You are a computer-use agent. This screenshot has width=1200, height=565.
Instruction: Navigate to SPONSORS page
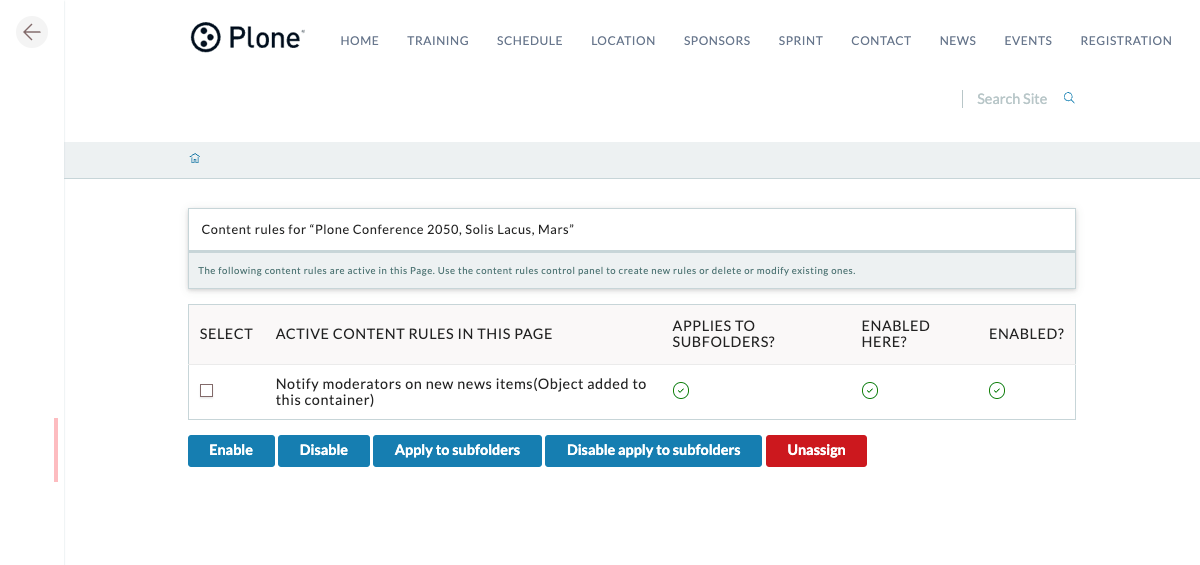tap(717, 41)
